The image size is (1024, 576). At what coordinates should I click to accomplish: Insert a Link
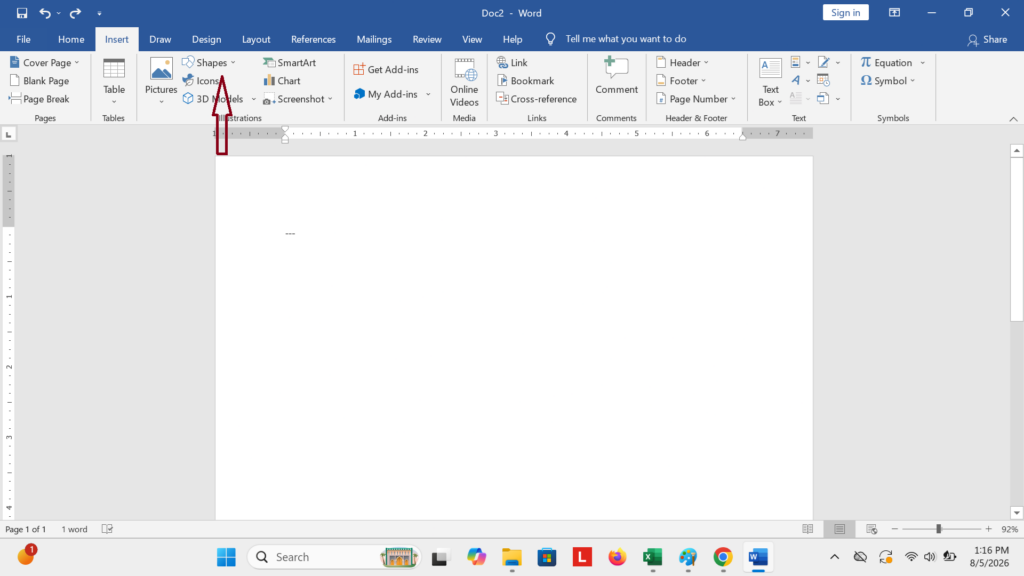click(512, 62)
